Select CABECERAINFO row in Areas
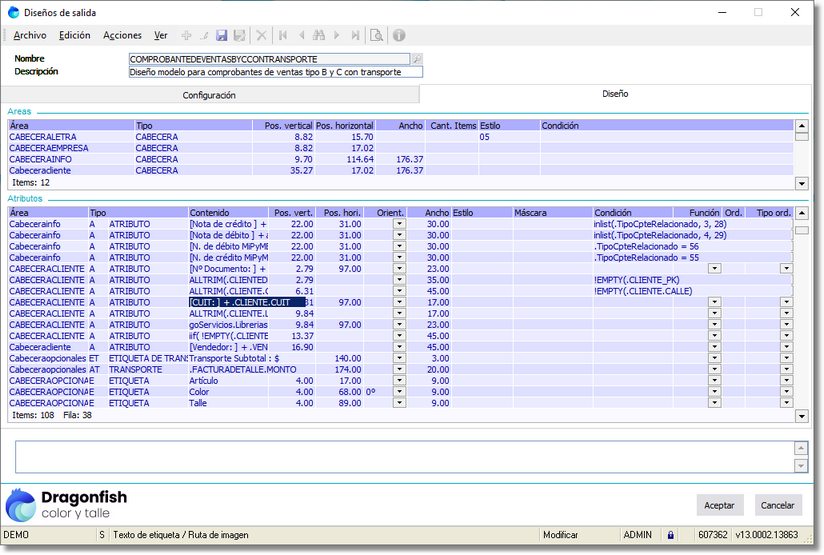Image resolution: width=824 pixels, height=555 pixels. click(400, 159)
